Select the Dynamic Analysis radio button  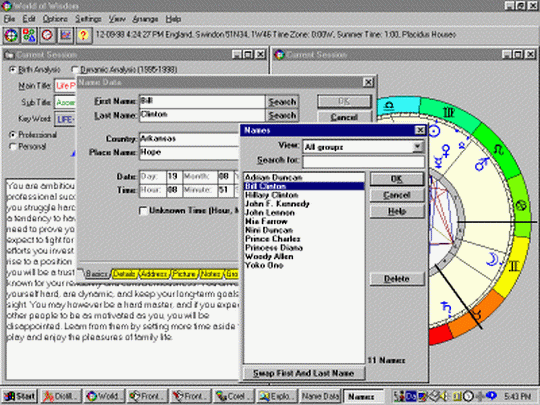[x=75, y=70]
